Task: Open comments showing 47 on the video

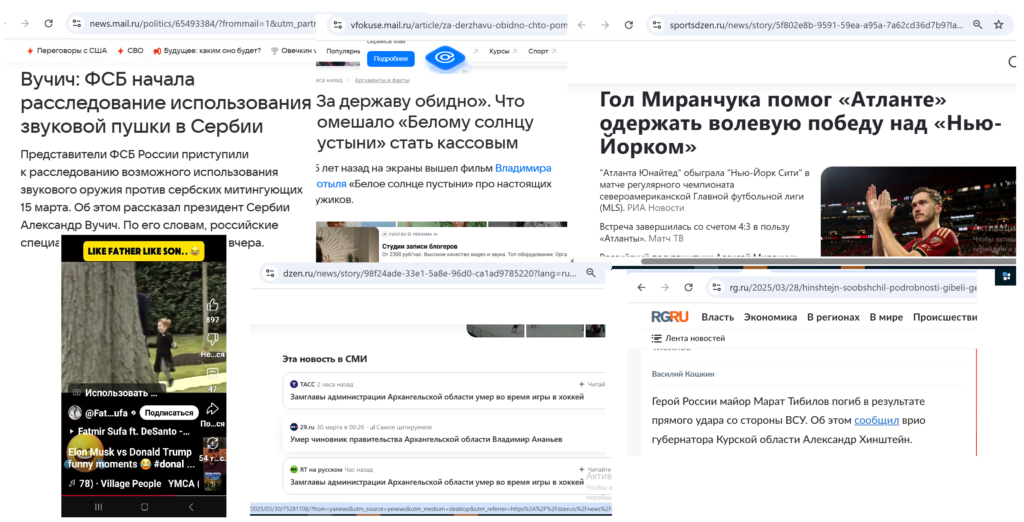Action: tap(212, 373)
